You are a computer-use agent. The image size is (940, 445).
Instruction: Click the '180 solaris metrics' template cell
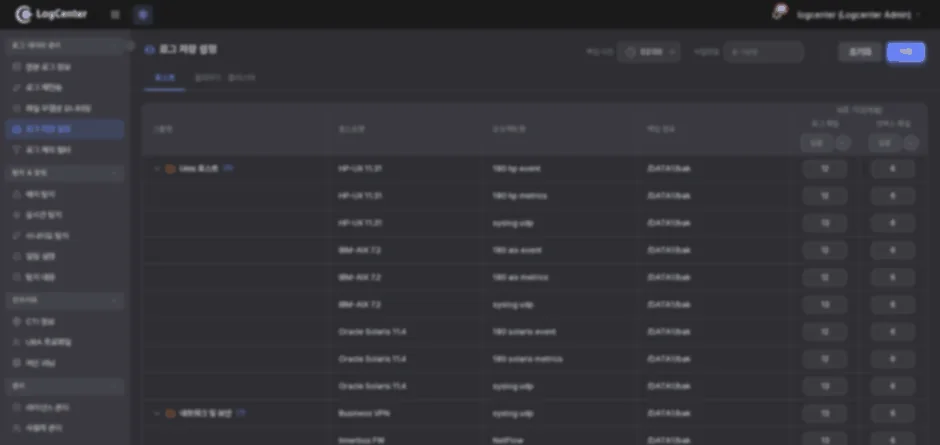click(528, 359)
